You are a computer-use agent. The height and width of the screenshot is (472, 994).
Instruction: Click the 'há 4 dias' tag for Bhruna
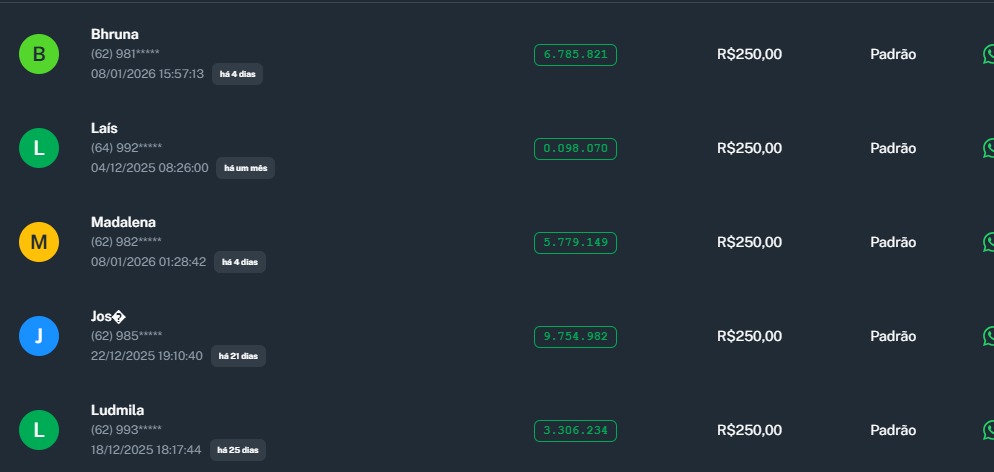pyautogui.click(x=237, y=74)
